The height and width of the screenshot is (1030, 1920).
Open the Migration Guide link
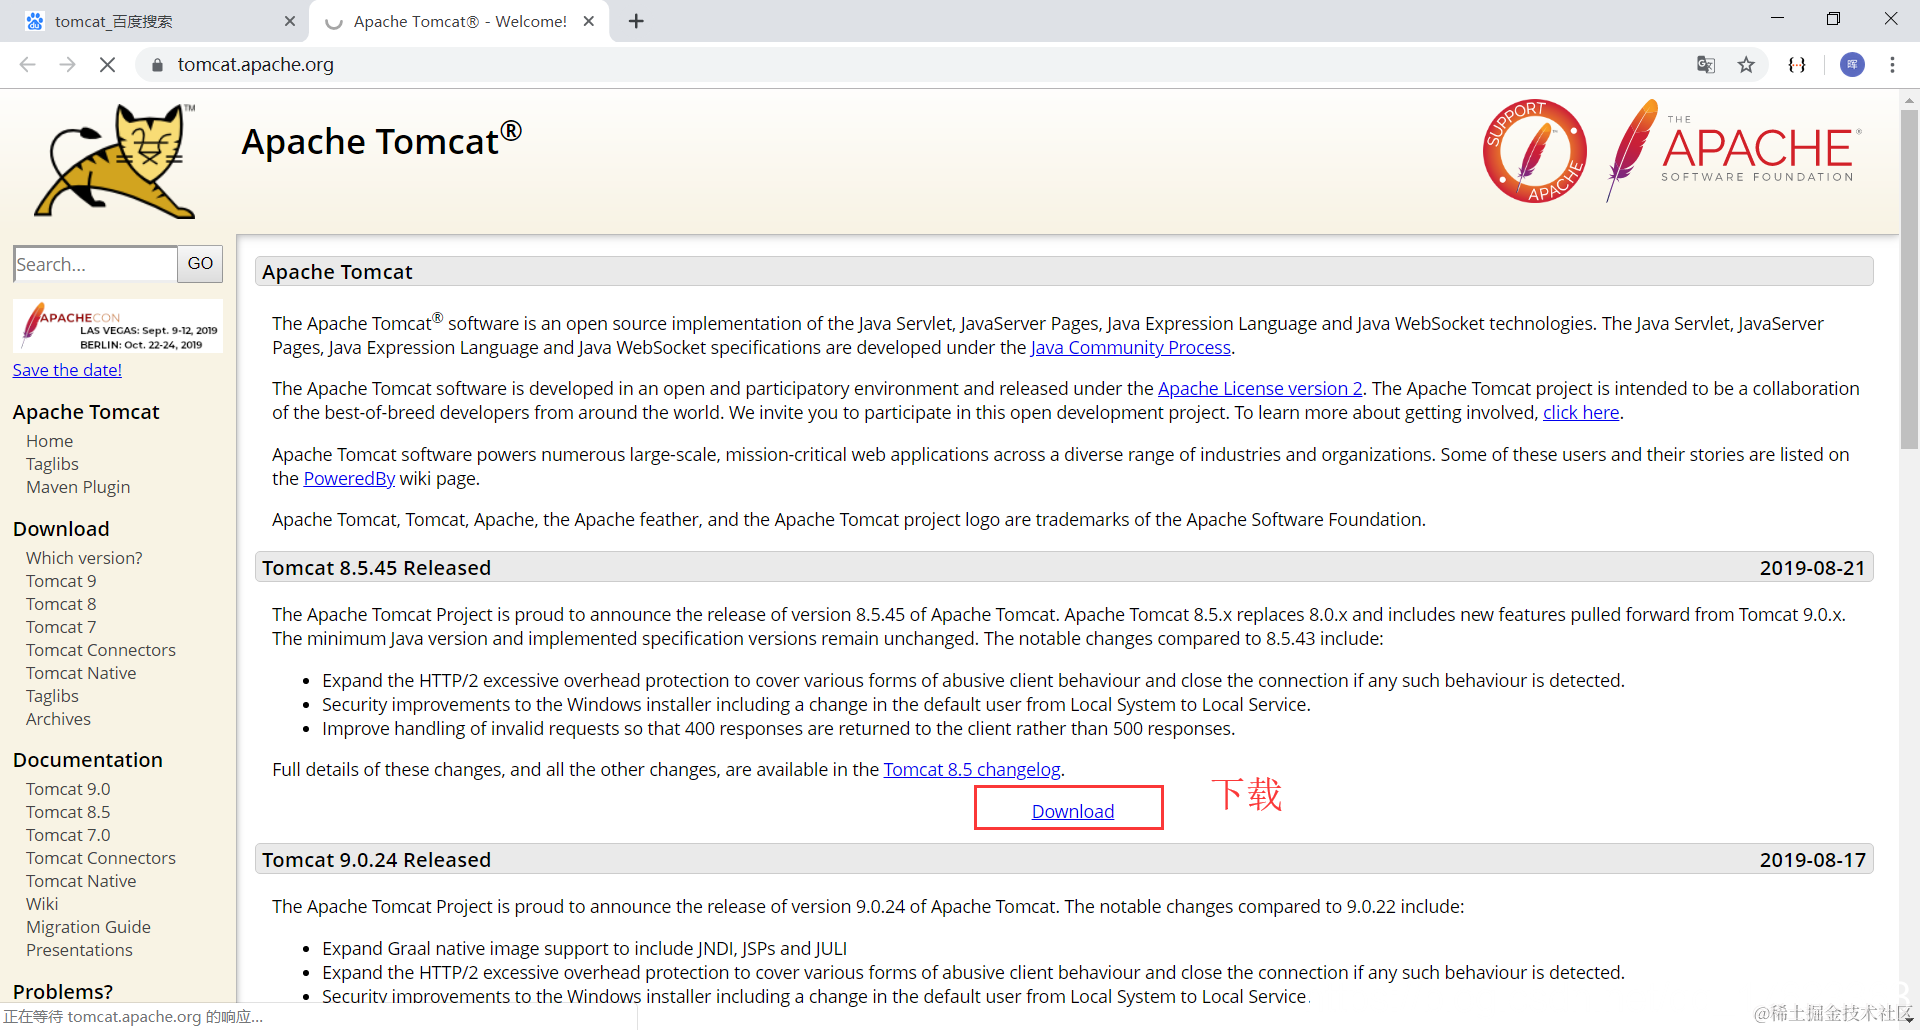tap(88, 927)
